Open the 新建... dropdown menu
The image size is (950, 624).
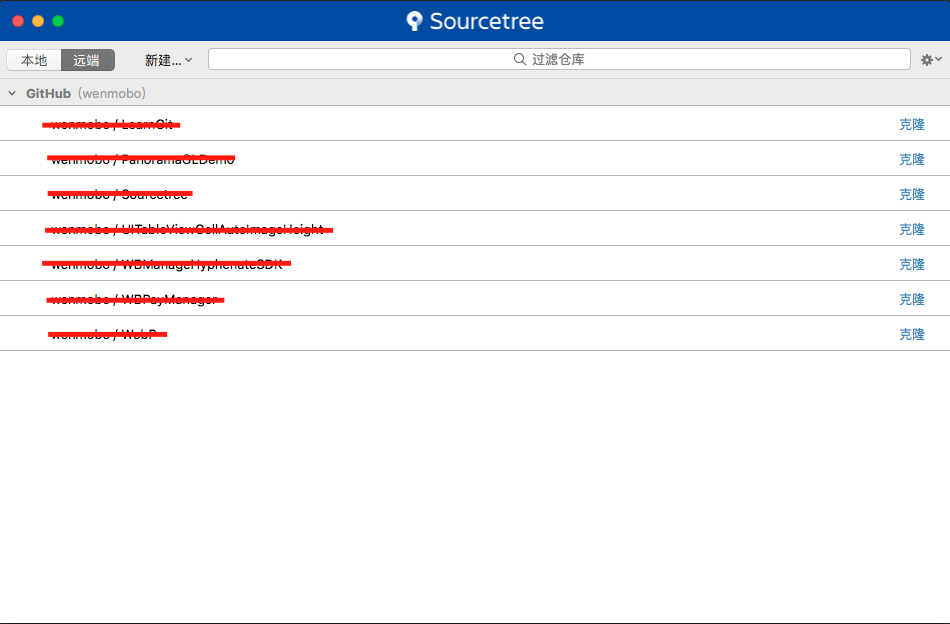click(168, 60)
